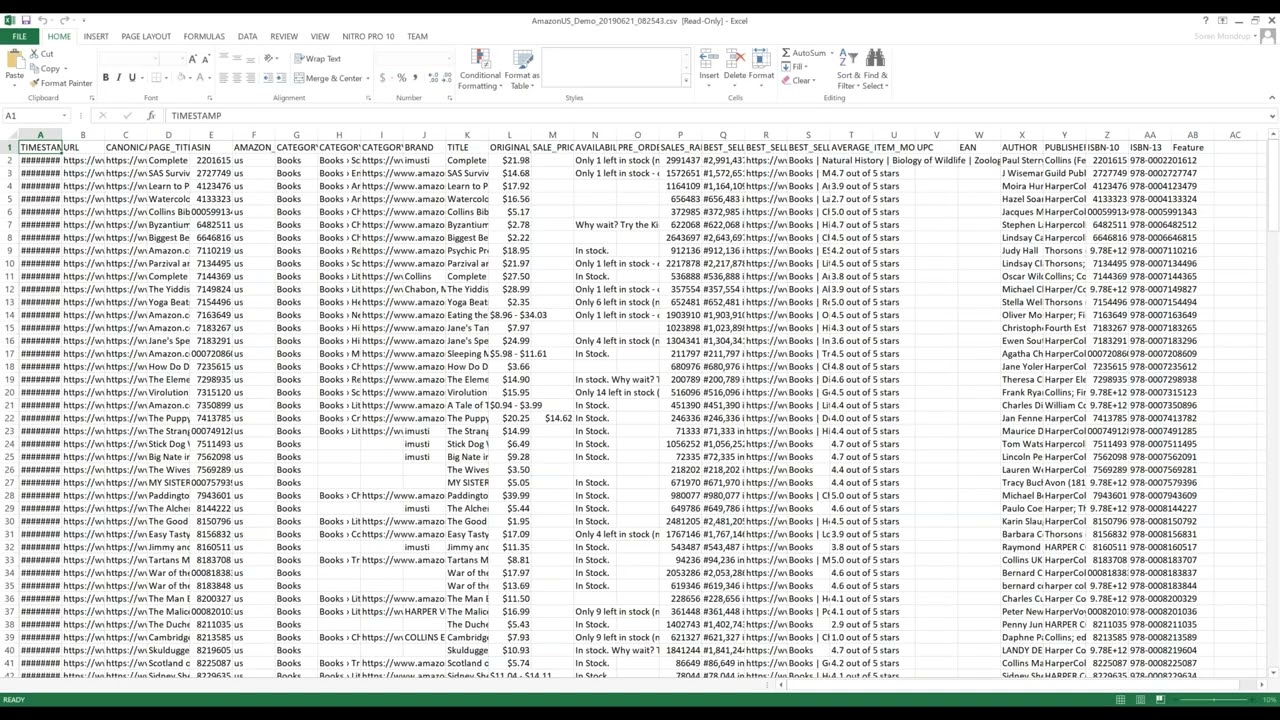The width and height of the screenshot is (1280, 720).
Task: Toggle Italic formatting
Action: click(x=118, y=78)
